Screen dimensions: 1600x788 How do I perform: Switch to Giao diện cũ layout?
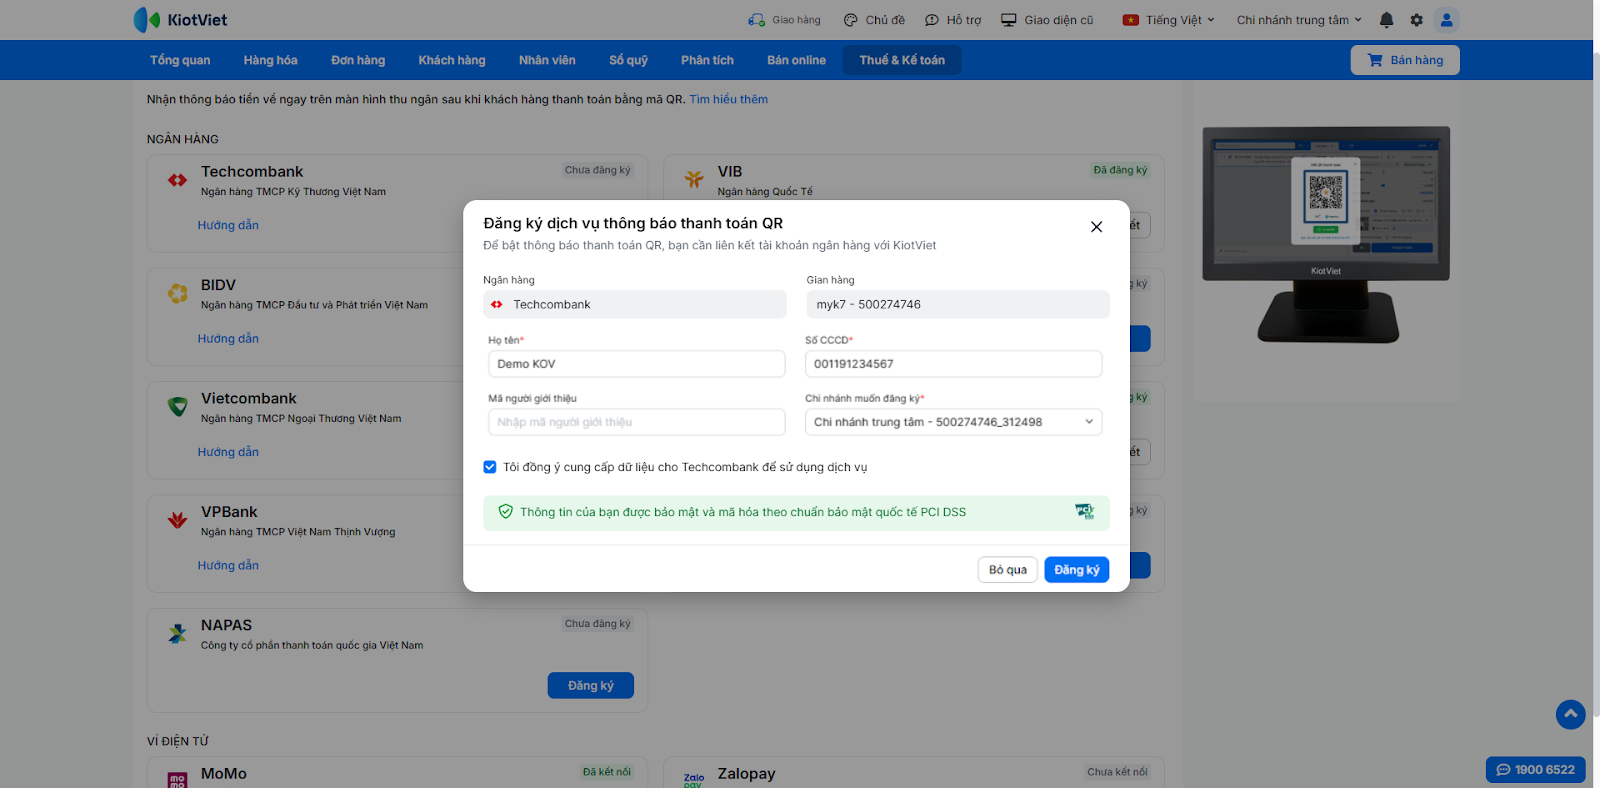click(x=1047, y=20)
